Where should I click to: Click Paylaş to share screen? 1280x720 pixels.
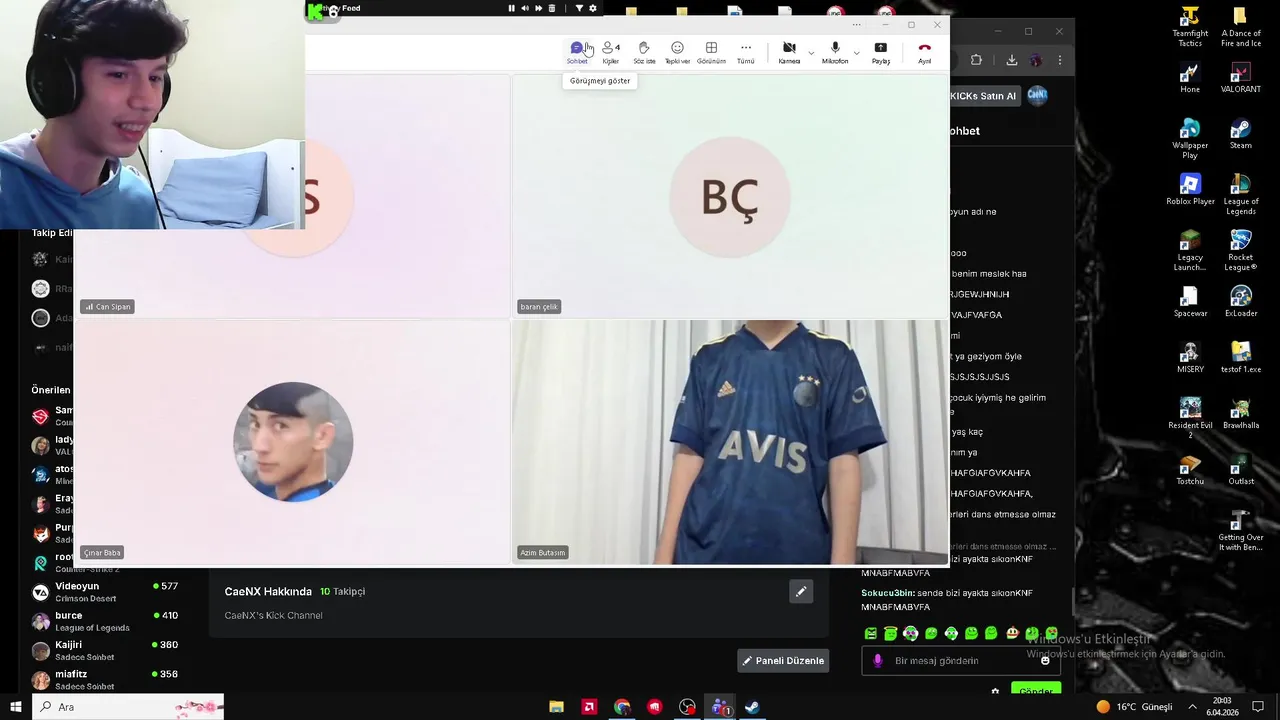(880, 52)
